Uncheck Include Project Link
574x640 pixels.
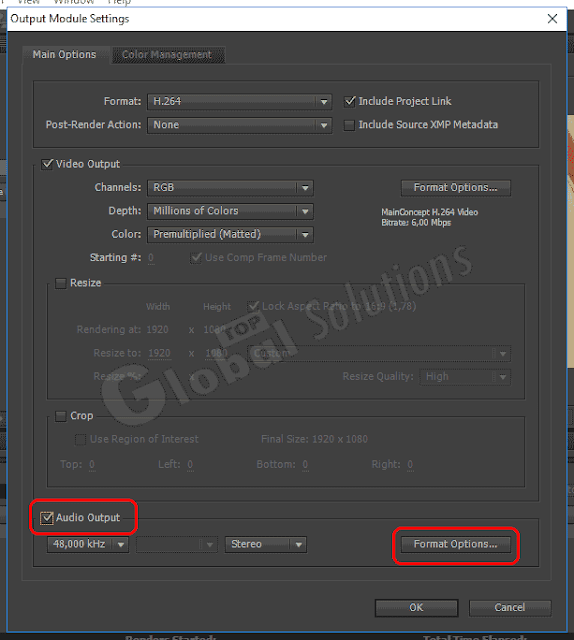point(349,101)
